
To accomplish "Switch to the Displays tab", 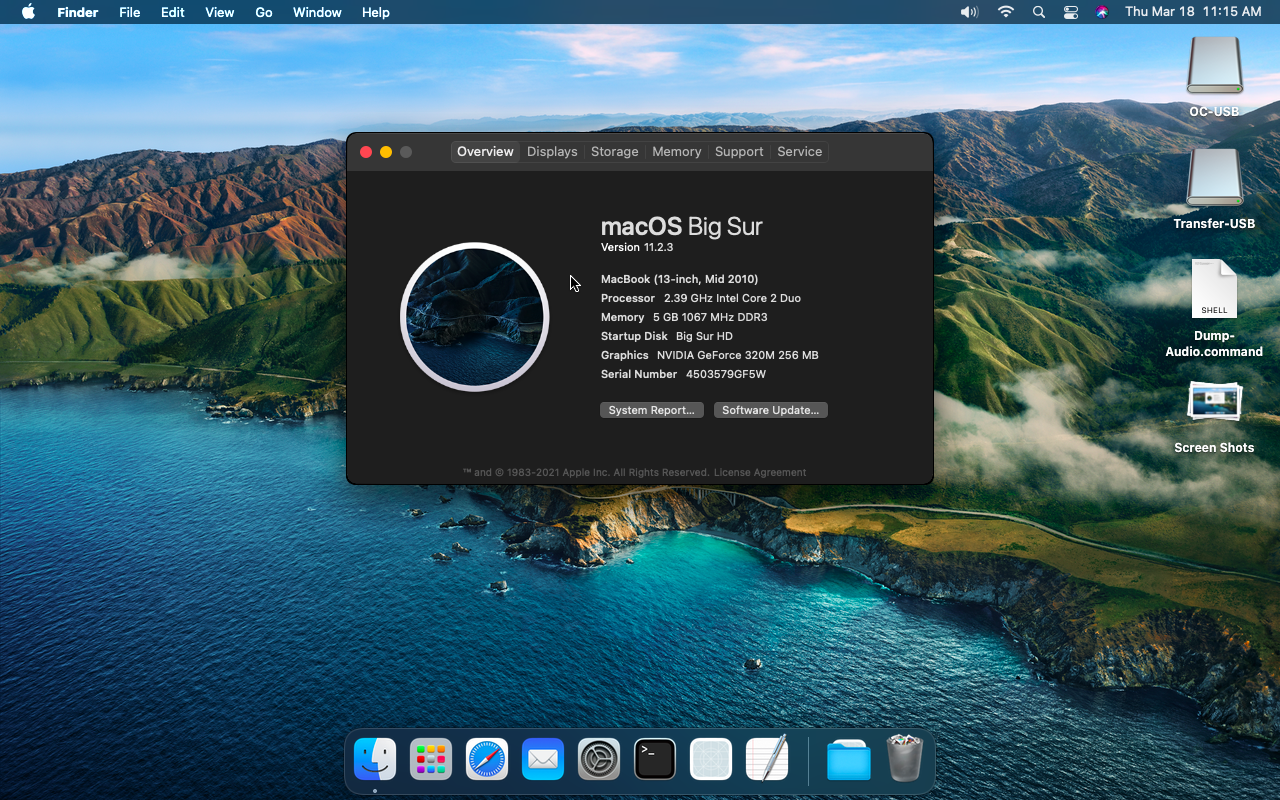I will click(552, 152).
